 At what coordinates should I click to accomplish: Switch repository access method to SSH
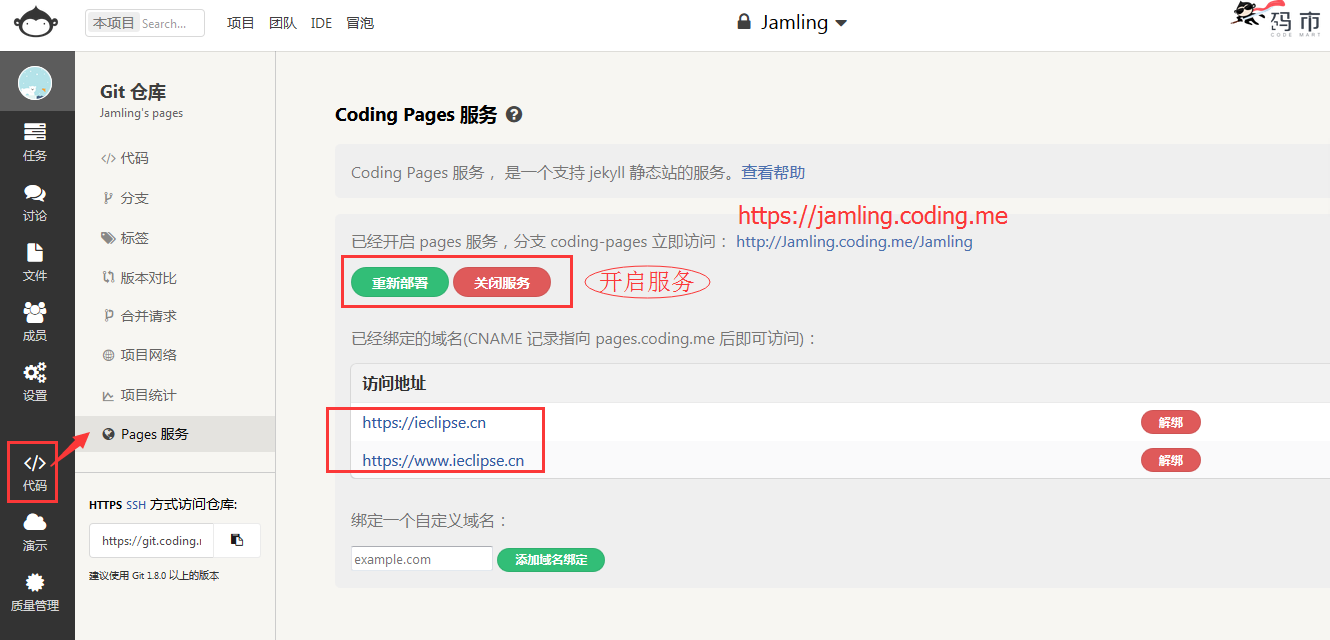click(x=135, y=505)
